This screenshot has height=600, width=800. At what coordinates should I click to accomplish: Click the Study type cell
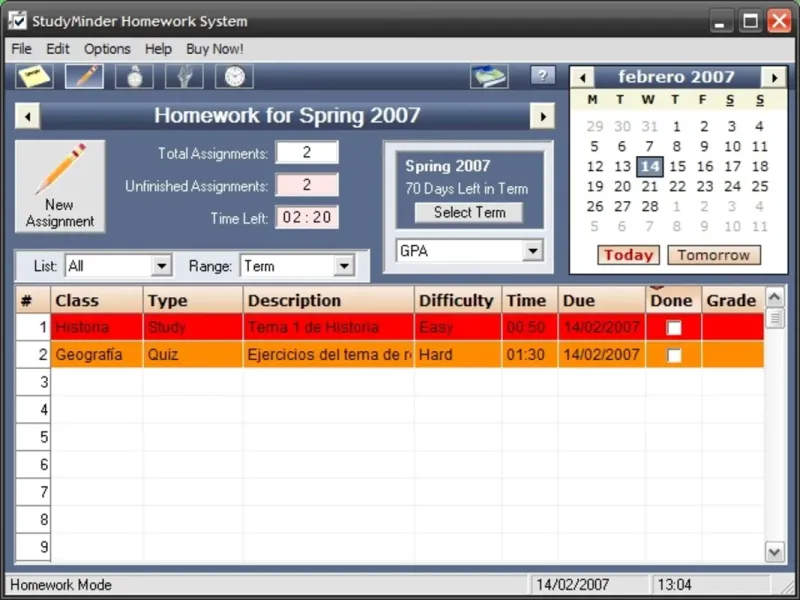coord(193,327)
